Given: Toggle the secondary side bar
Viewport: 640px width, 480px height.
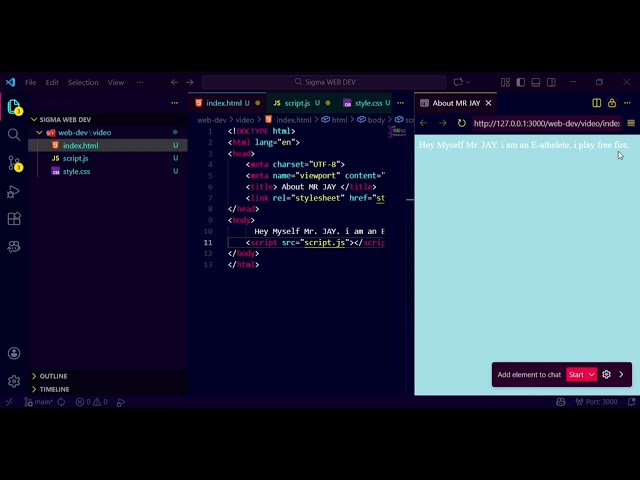Looking at the screenshot, I should 551,82.
